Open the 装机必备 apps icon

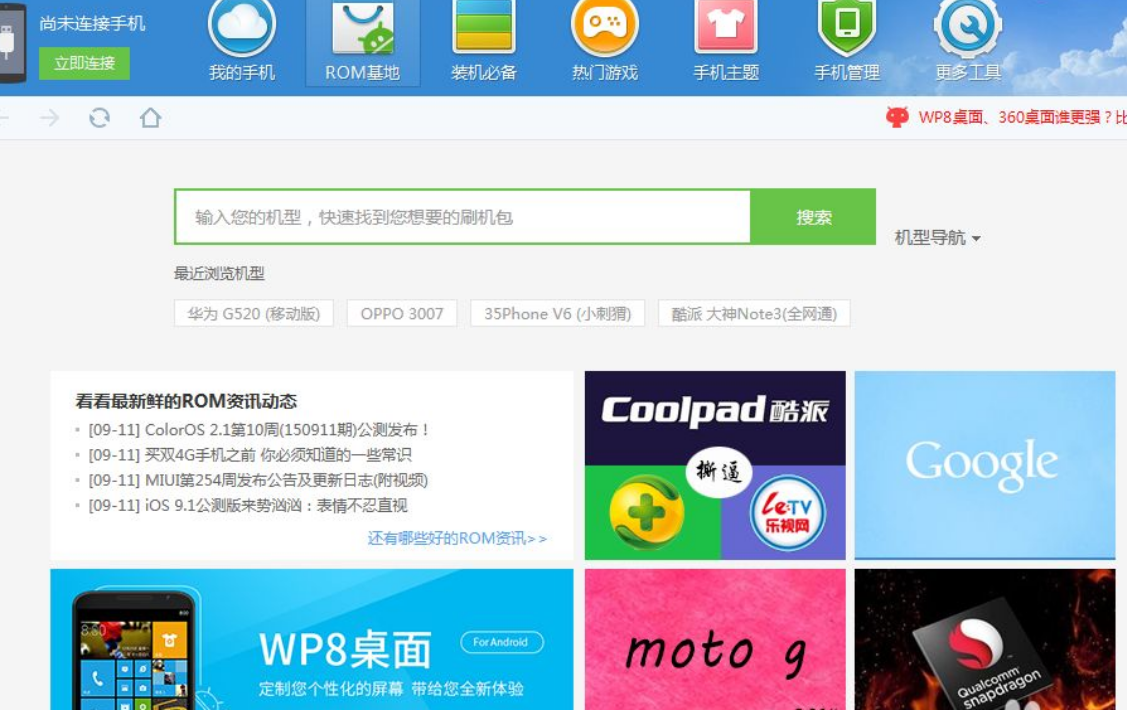pyautogui.click(x=484, y=30)
